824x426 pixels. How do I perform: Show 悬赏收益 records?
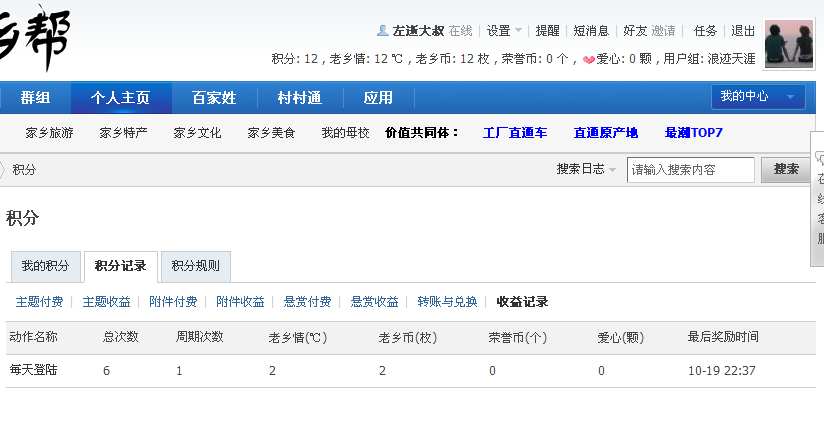point(375,302)
